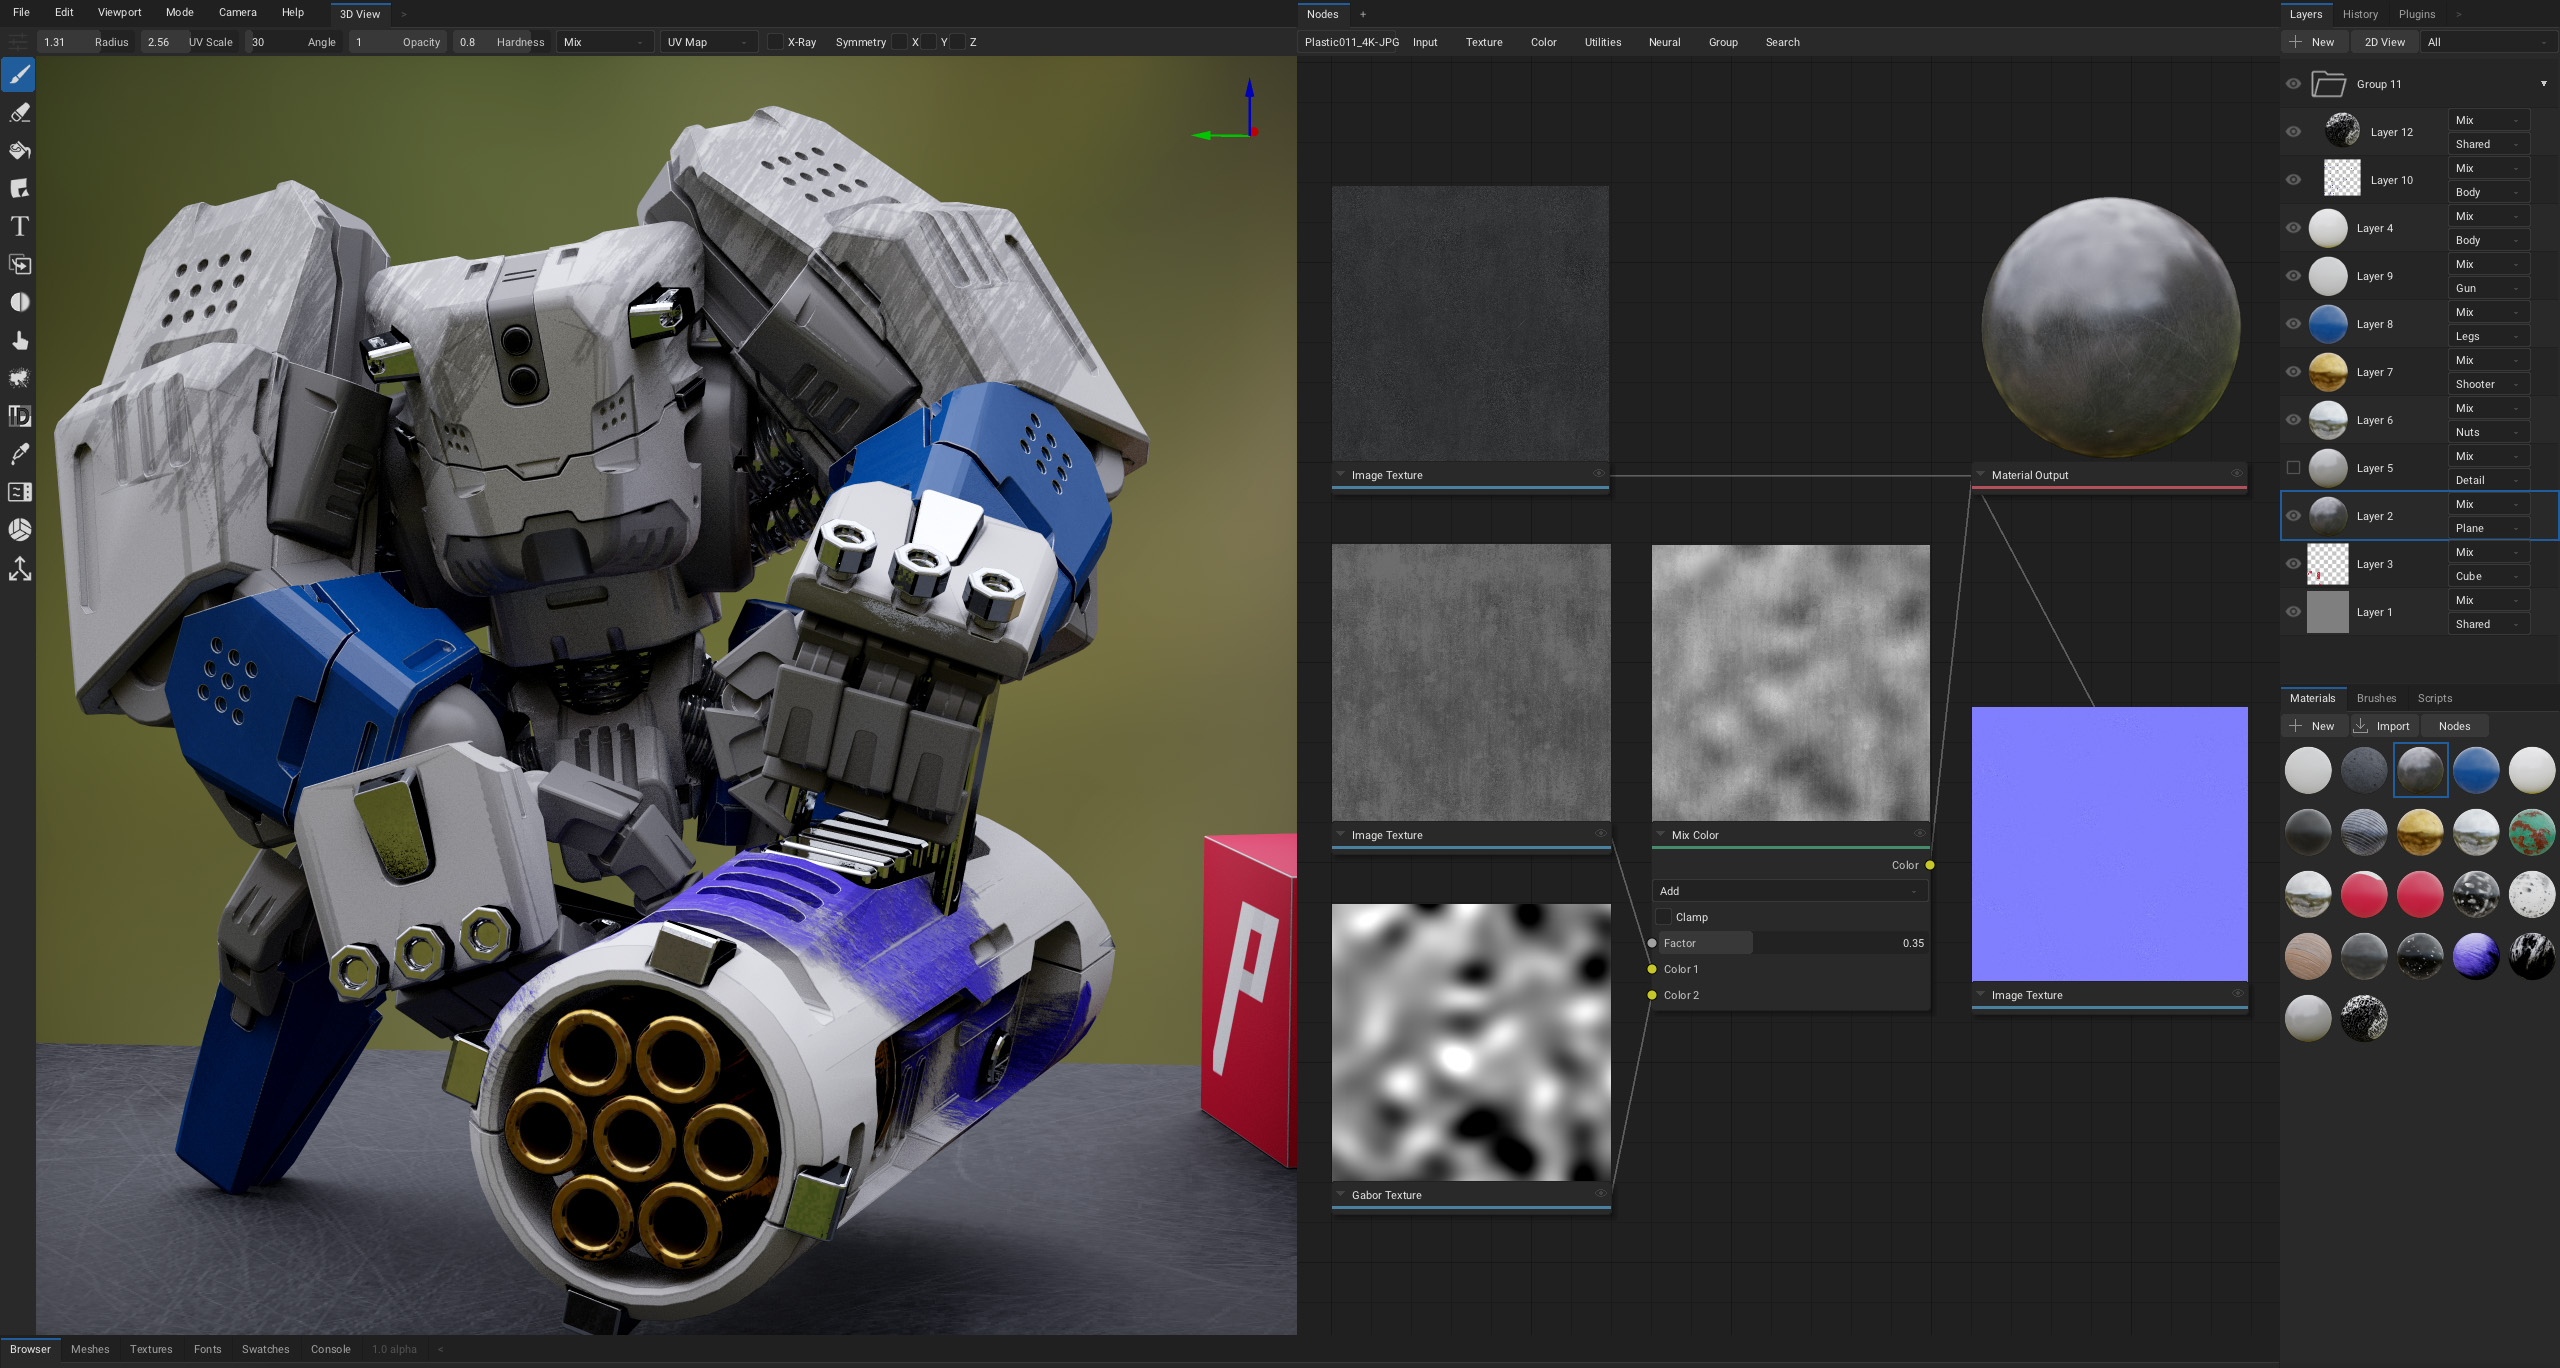The image size is (2560, 1368).
Task: Click the Factor slider in Mix Color
Action: 1789,943
